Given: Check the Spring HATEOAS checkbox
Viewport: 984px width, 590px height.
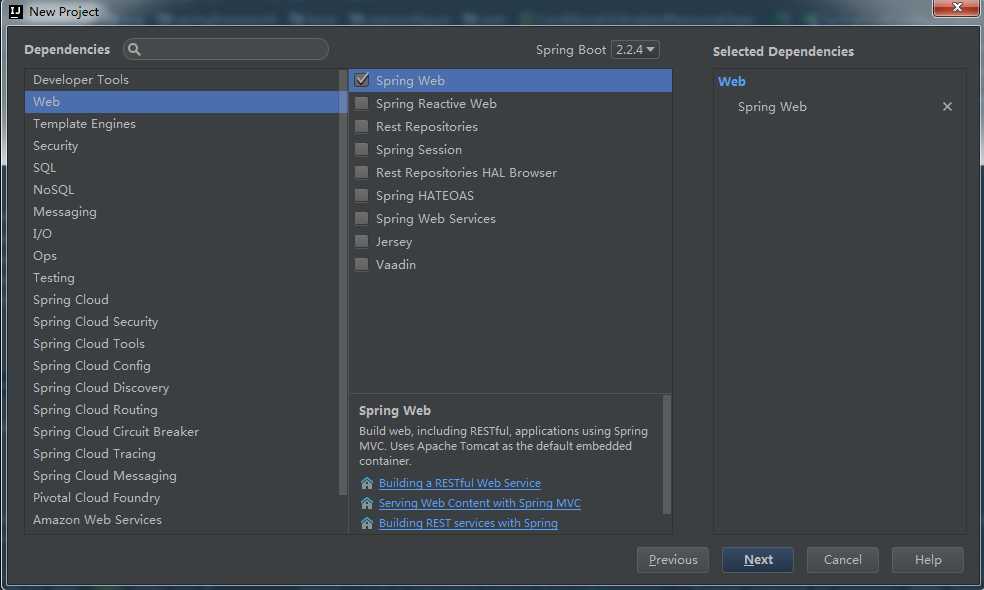Looking at the screenshot, I should [x=361, y=195].
